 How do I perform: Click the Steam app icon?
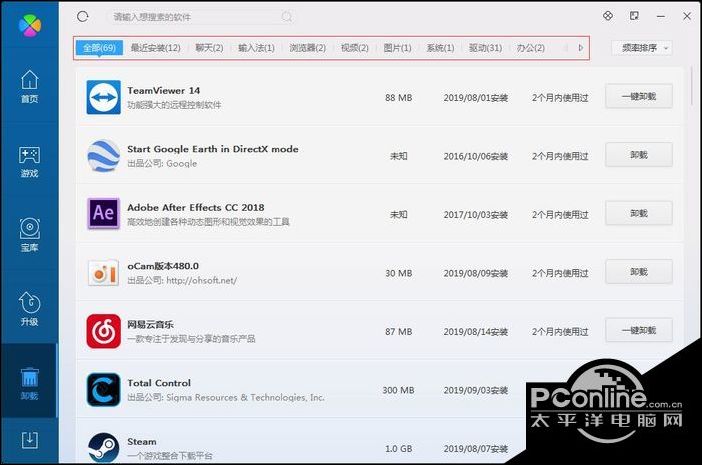pos(103,448)
